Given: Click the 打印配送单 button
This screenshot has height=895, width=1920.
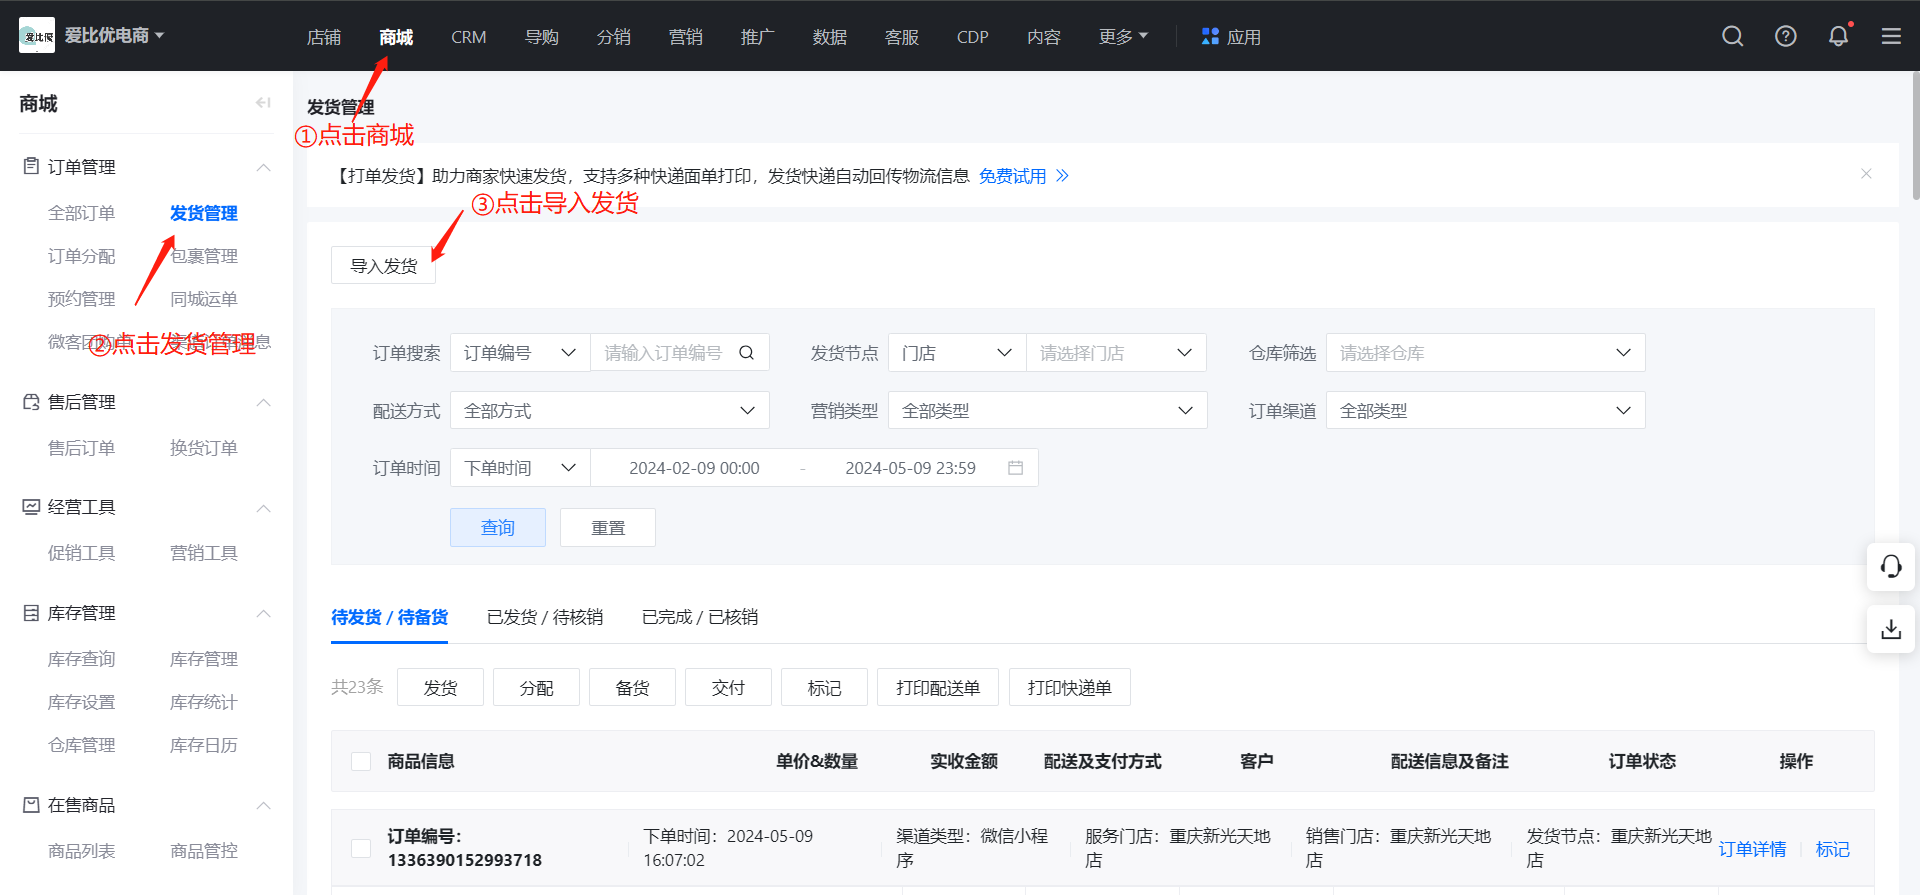Looking at the screenshot, I should pyautogui.click(x=938, y=687).
